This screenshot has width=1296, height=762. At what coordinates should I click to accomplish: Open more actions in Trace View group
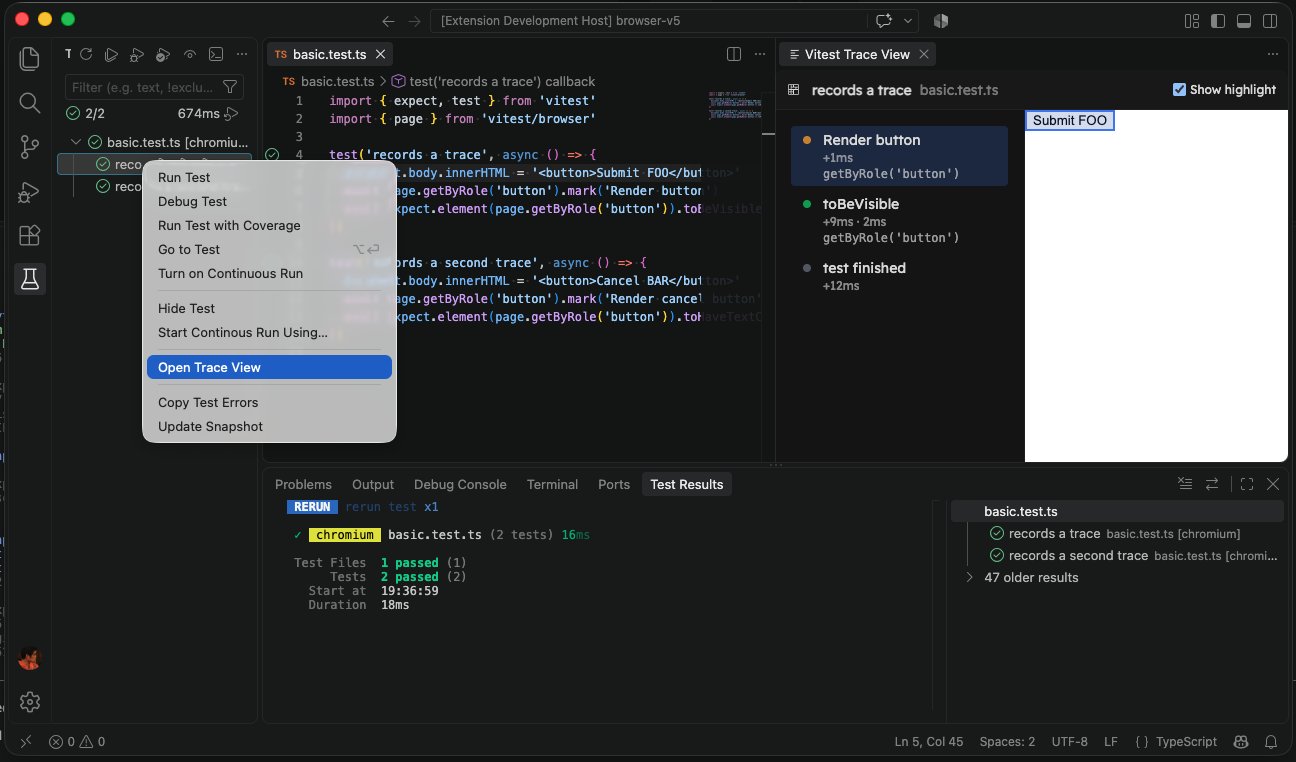pyautogui.click(x=1273, y=54)
